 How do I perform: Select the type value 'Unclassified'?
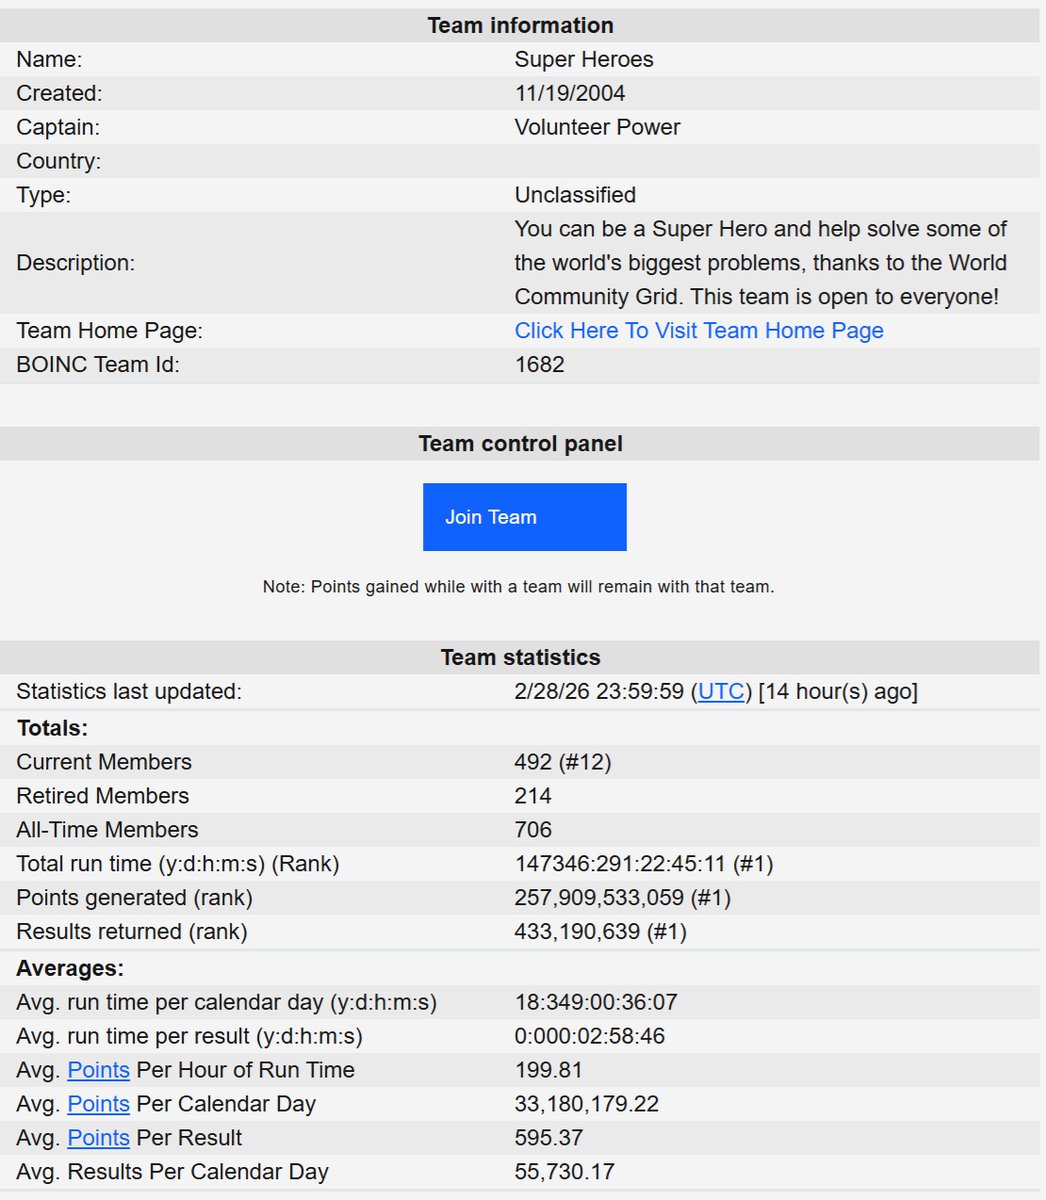[x=575, y=195]
